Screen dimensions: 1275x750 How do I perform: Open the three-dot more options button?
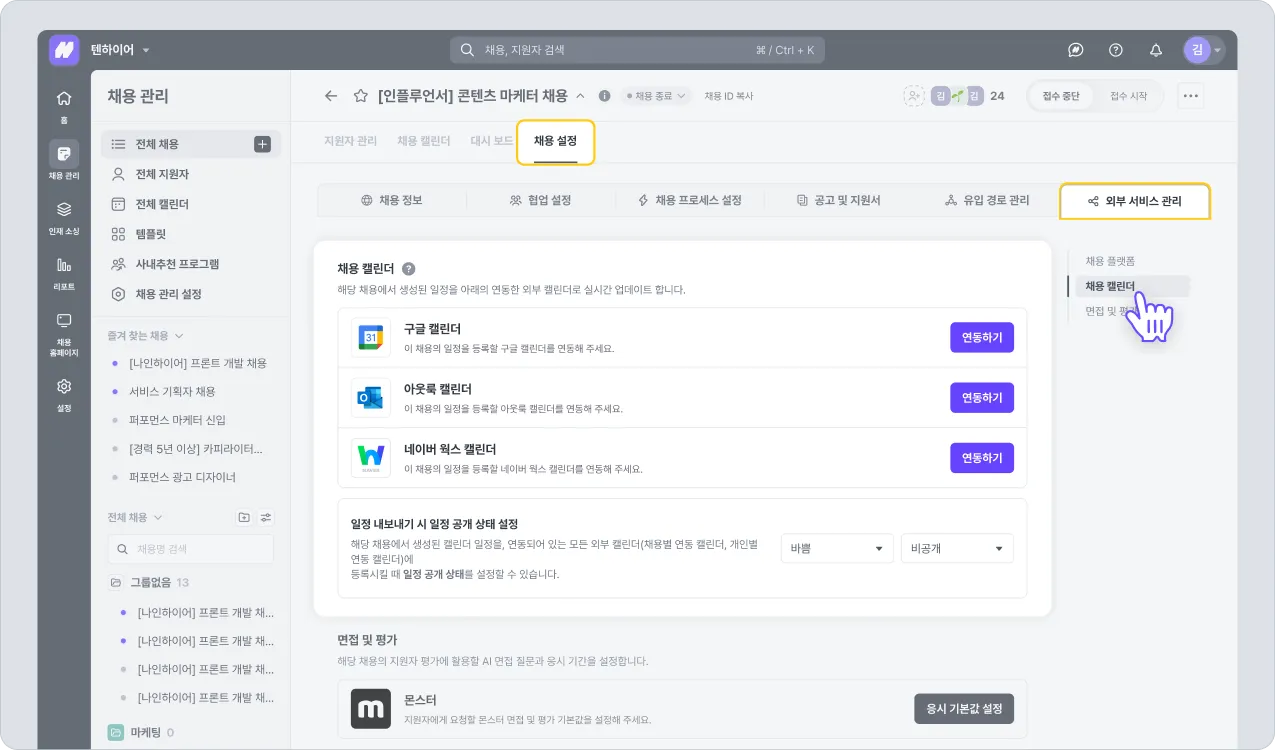coord(1190,96)
